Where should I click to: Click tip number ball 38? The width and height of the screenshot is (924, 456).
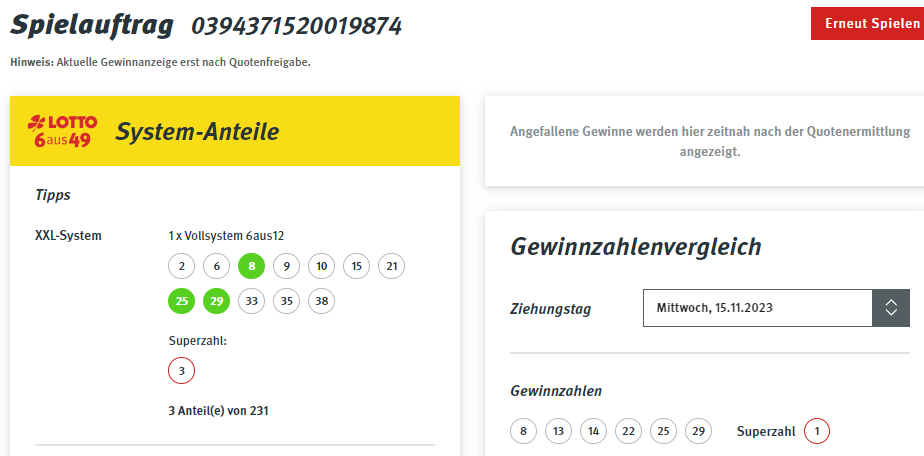point(321,301)
